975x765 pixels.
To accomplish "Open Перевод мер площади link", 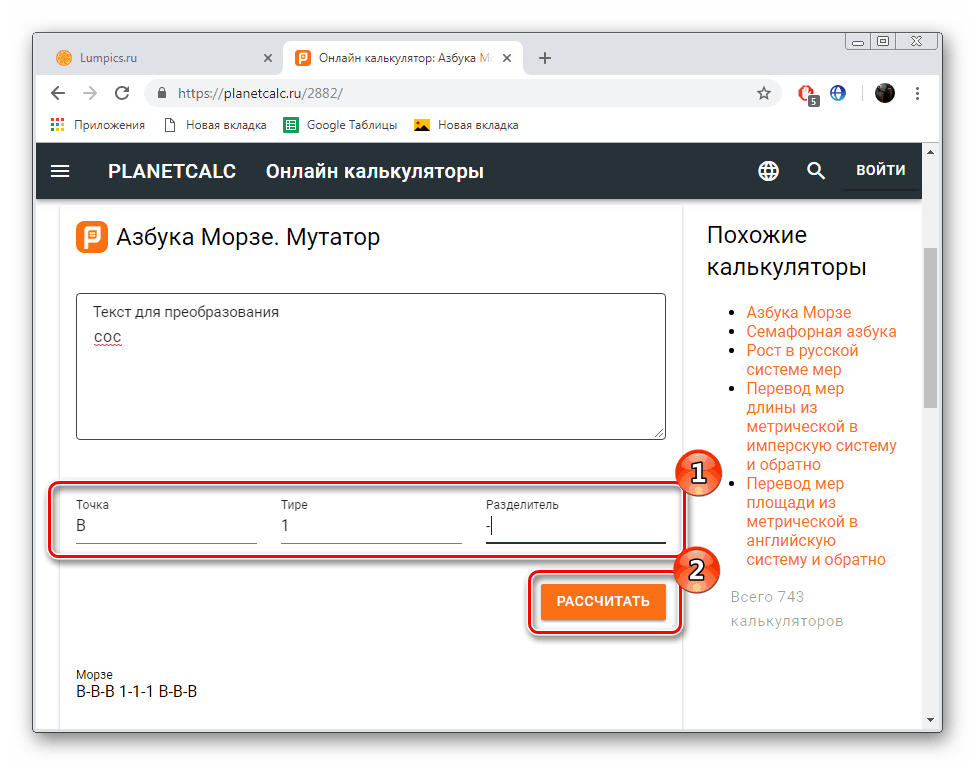I will click(815, 521).
